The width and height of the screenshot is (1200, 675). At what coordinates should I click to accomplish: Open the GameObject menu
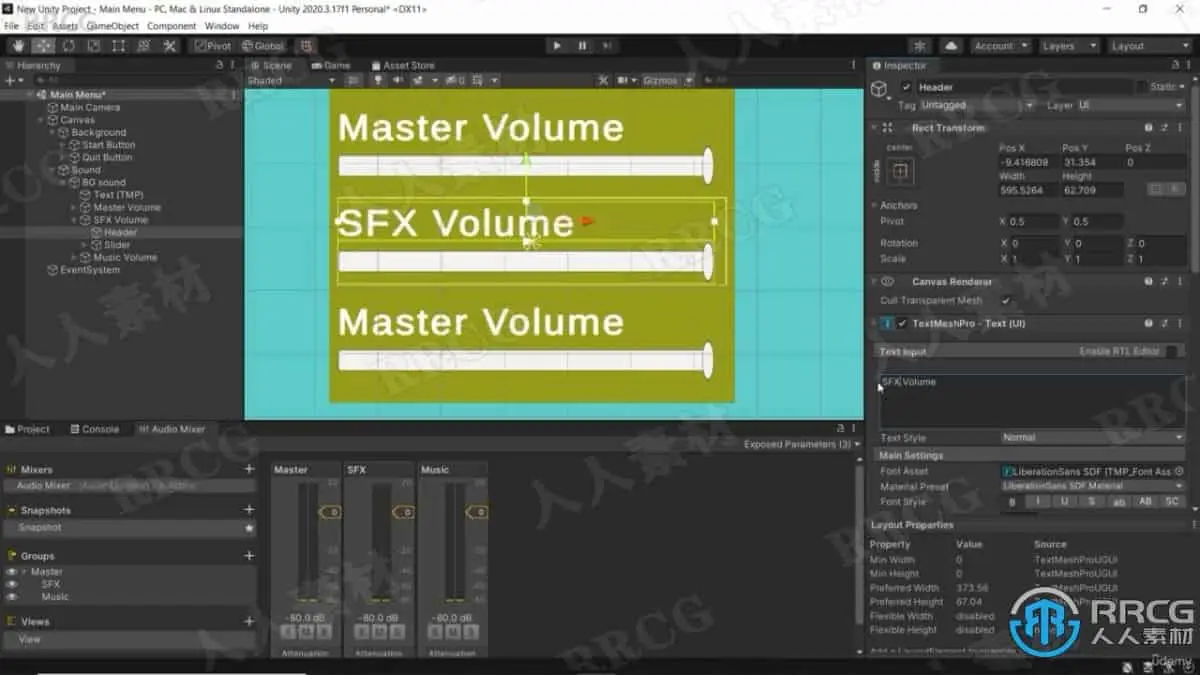(x=111, y=26)
